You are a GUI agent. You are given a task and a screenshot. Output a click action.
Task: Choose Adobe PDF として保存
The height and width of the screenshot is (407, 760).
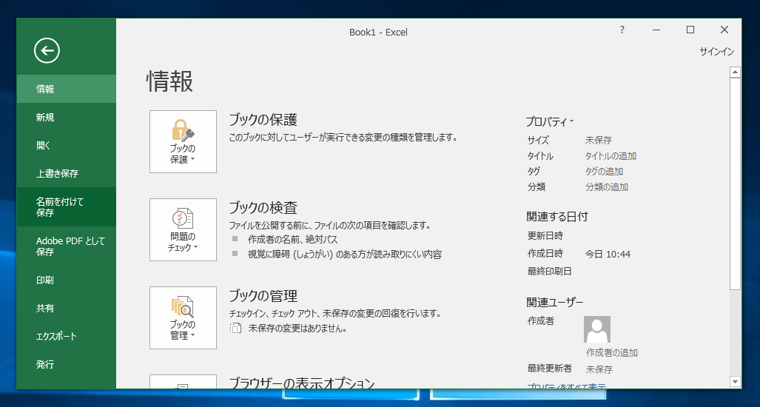pyautogui.click(x=66, y=246)
